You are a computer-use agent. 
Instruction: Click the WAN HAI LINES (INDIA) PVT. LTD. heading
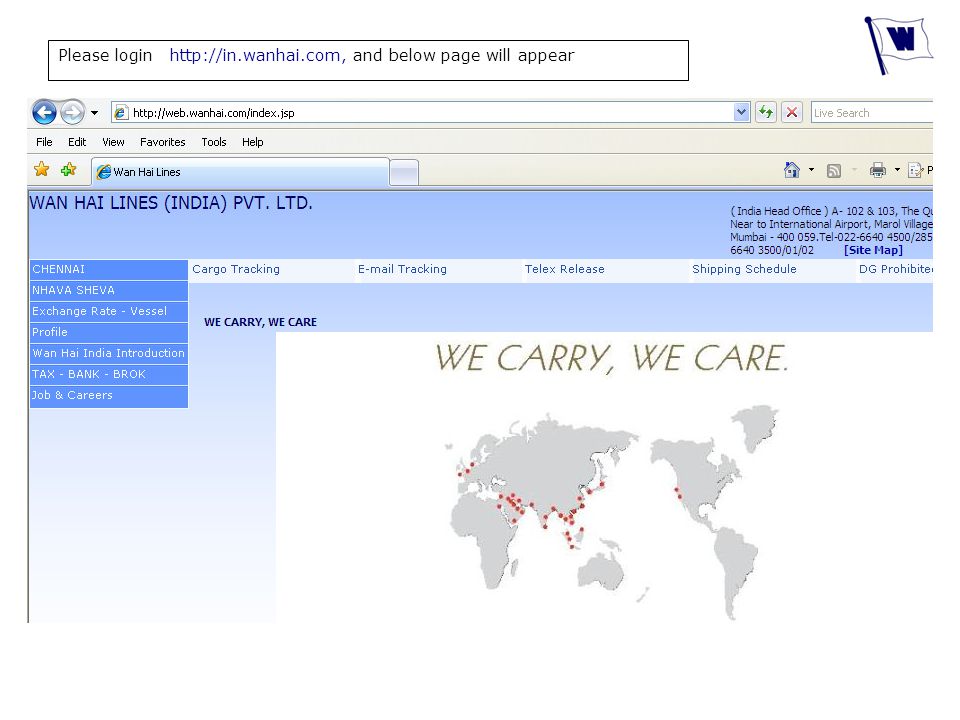click(x=171, y=203)
